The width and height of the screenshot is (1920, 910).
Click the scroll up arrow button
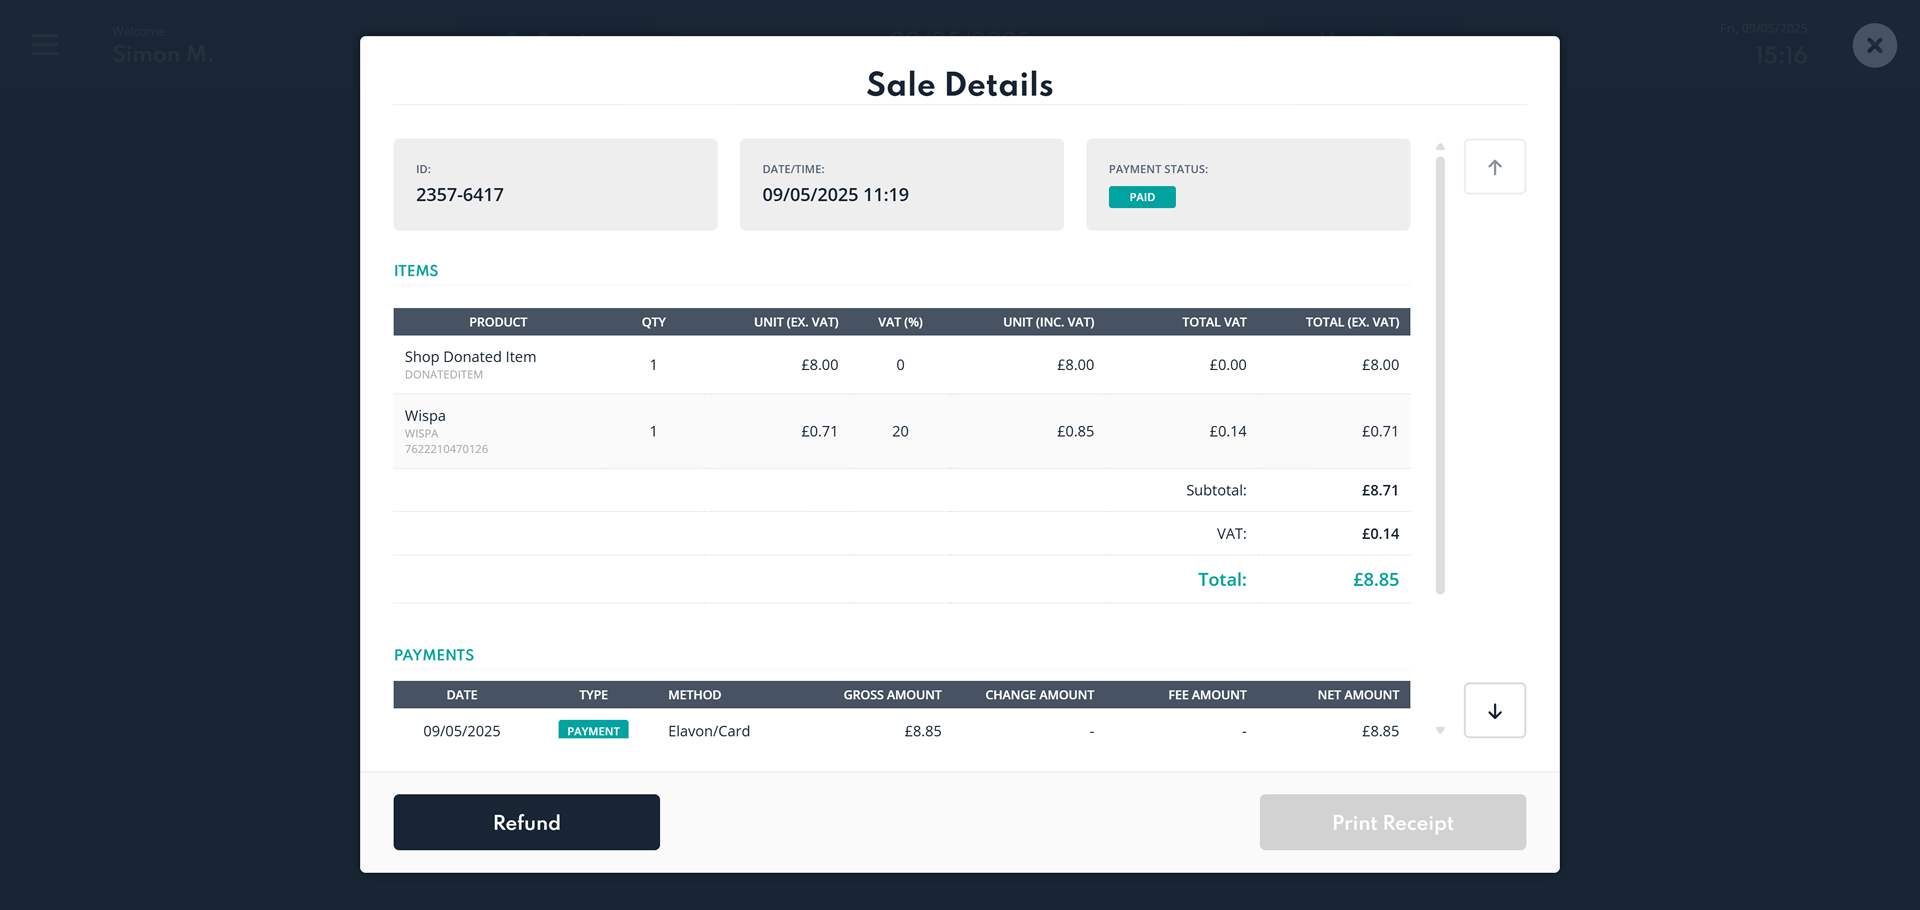point(1494,167)
